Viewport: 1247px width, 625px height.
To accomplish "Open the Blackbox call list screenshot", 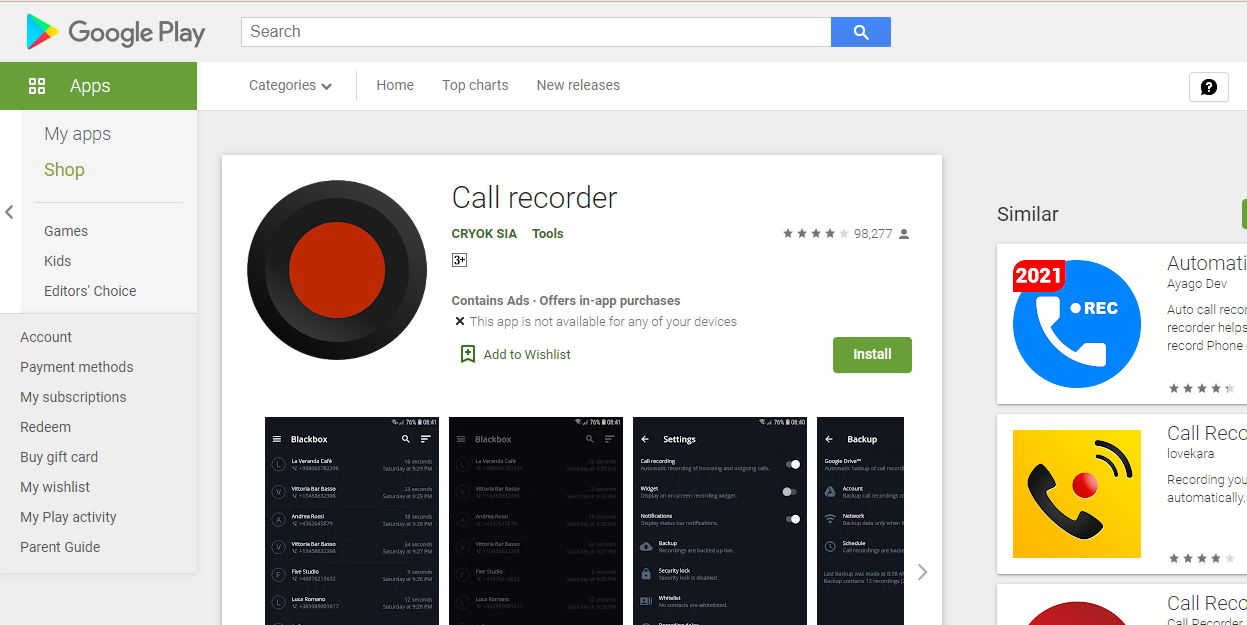I will click(352, 521).
